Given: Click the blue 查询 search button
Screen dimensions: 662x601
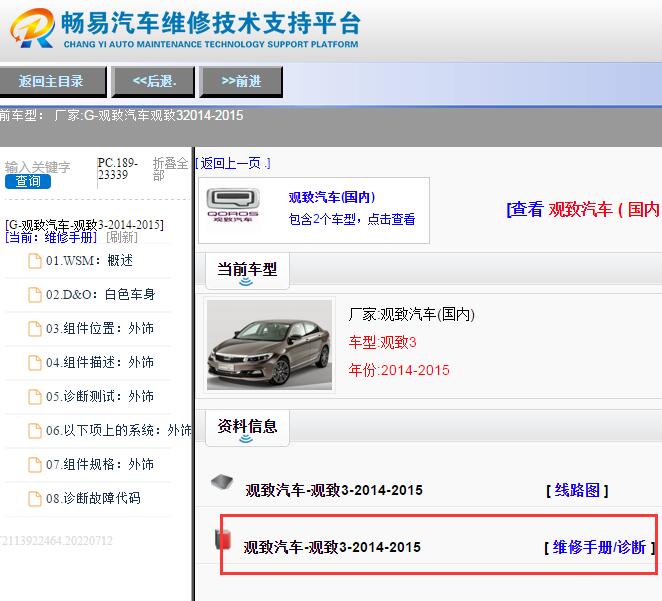Looking at the screenshot, I should point(28,181).
